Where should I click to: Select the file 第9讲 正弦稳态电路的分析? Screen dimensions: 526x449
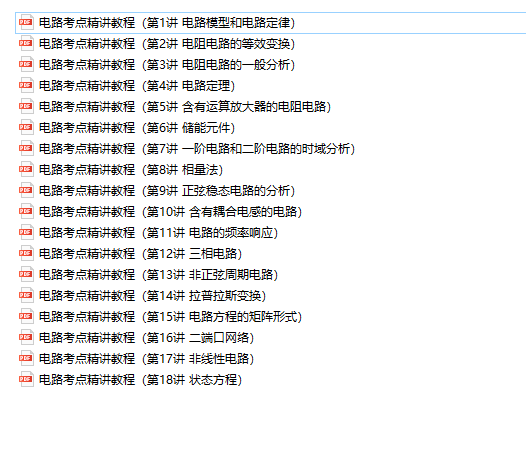167,191
